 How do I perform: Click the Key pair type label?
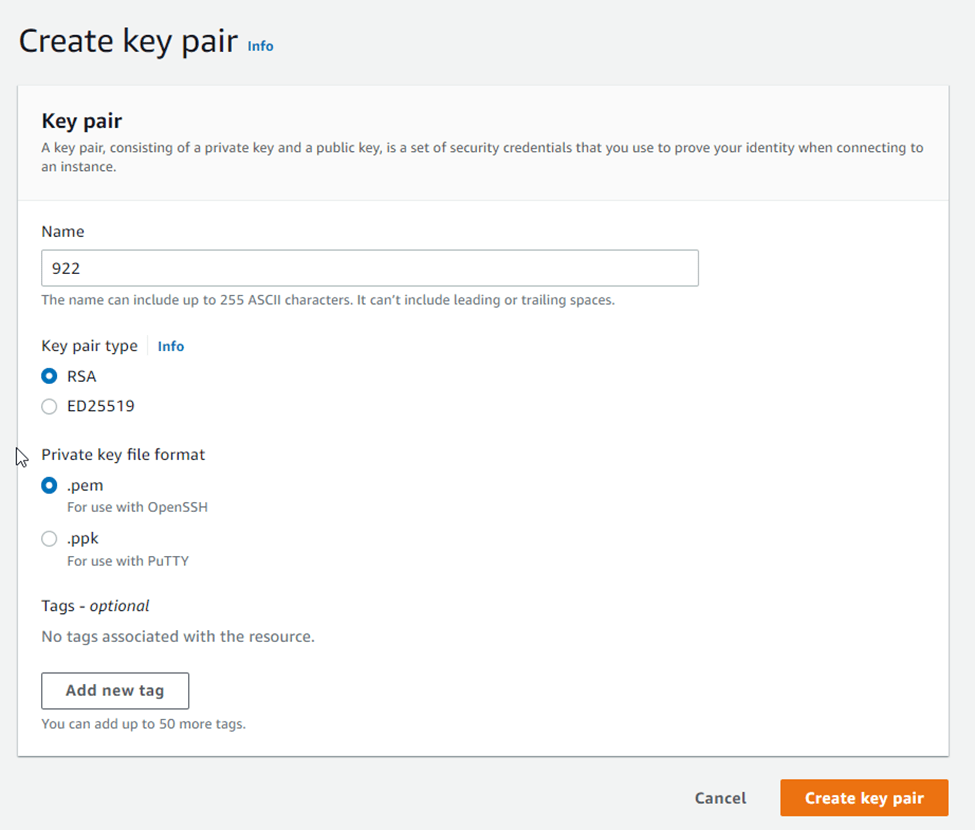(x=89, y=346)
